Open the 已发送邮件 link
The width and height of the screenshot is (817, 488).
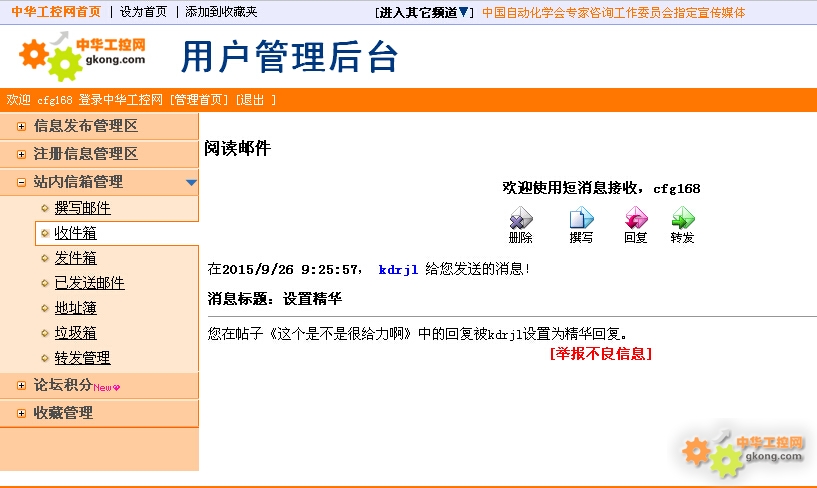(90, 283)
